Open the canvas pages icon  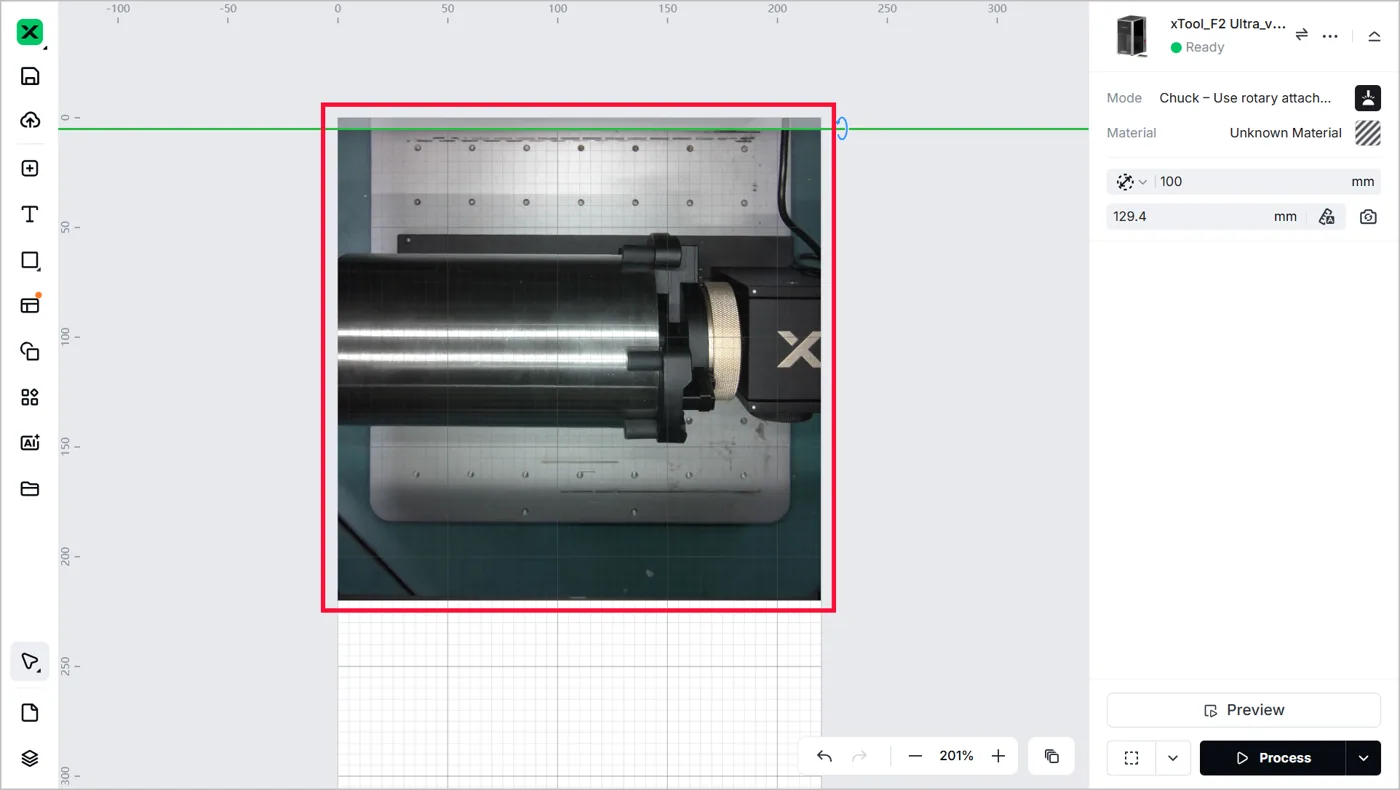pyautogui.click(x=30, y=713)
